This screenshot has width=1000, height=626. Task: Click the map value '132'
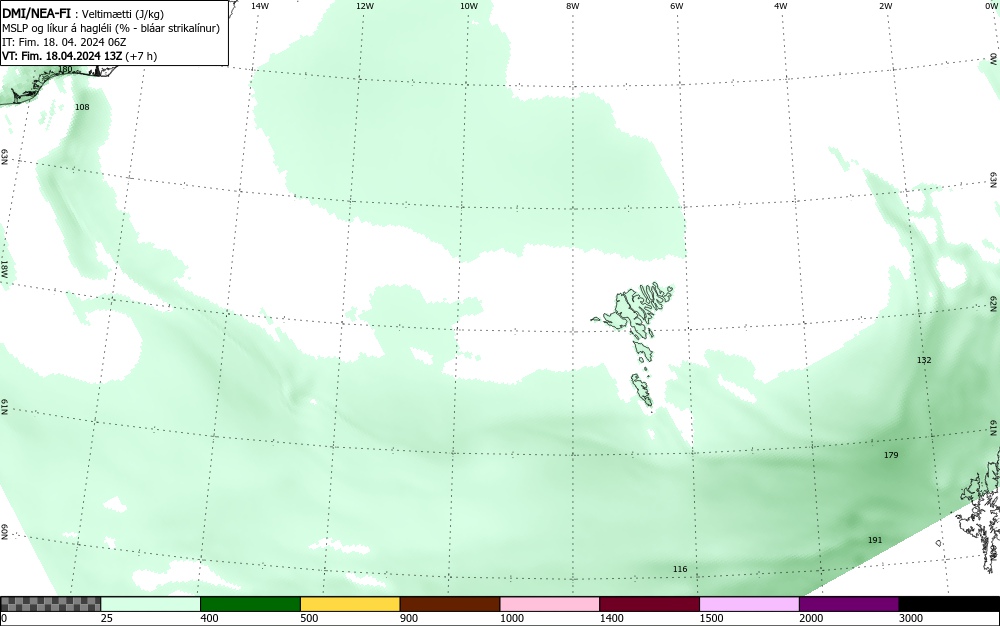point(924,360)
